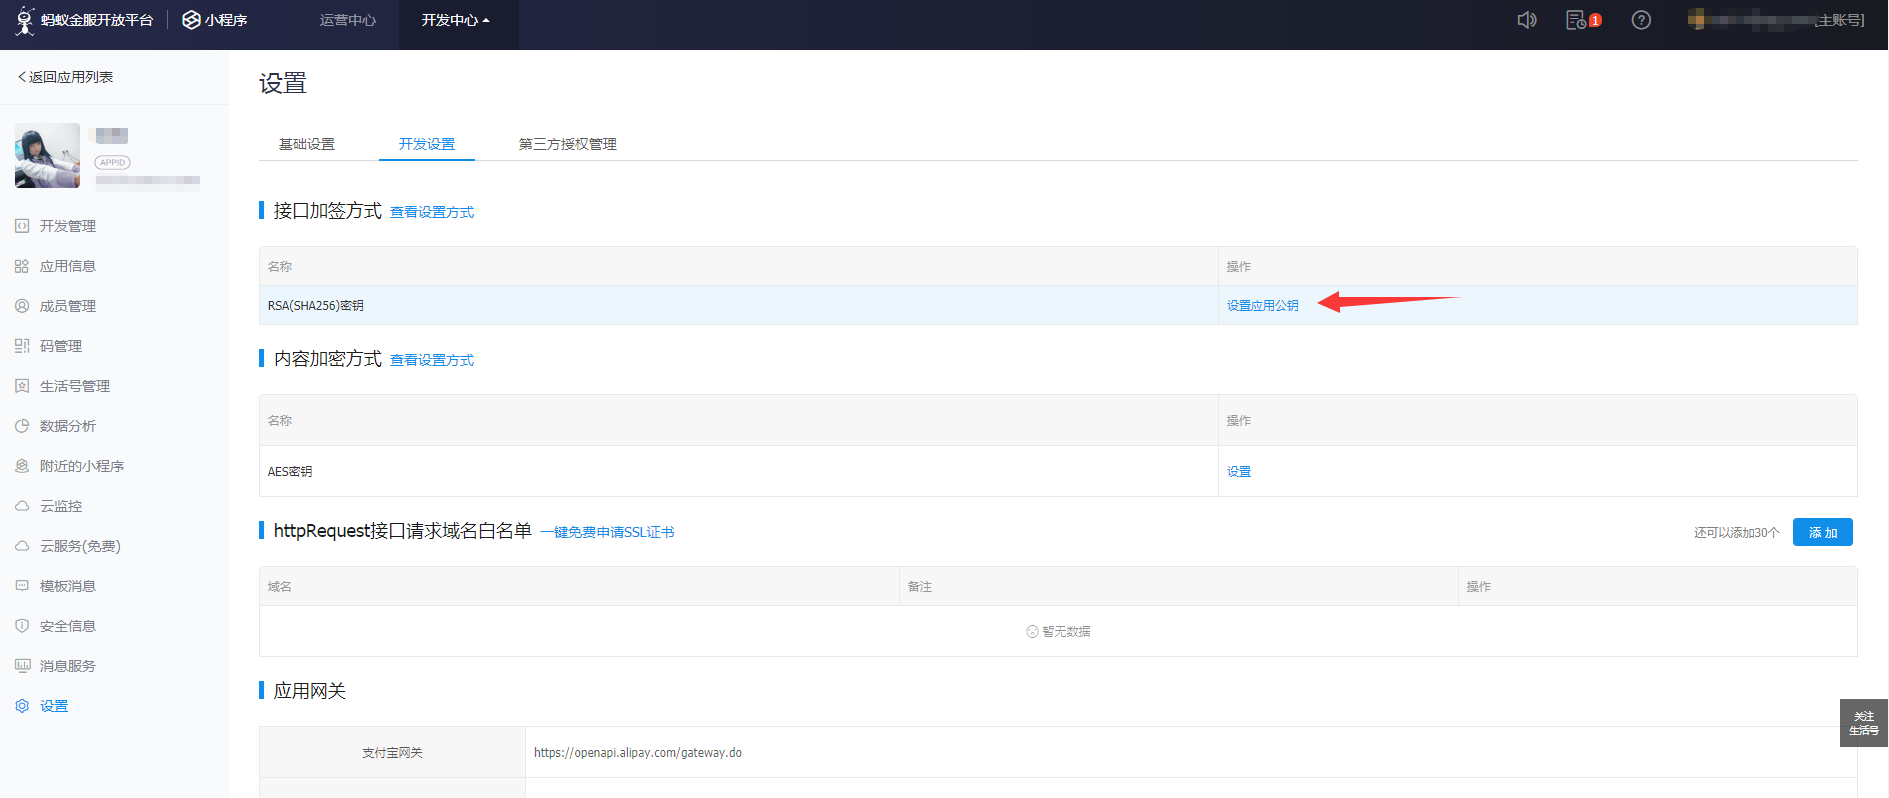
Task: Open 开发管理 in the sidebar
Action: [x=67, y=226]
